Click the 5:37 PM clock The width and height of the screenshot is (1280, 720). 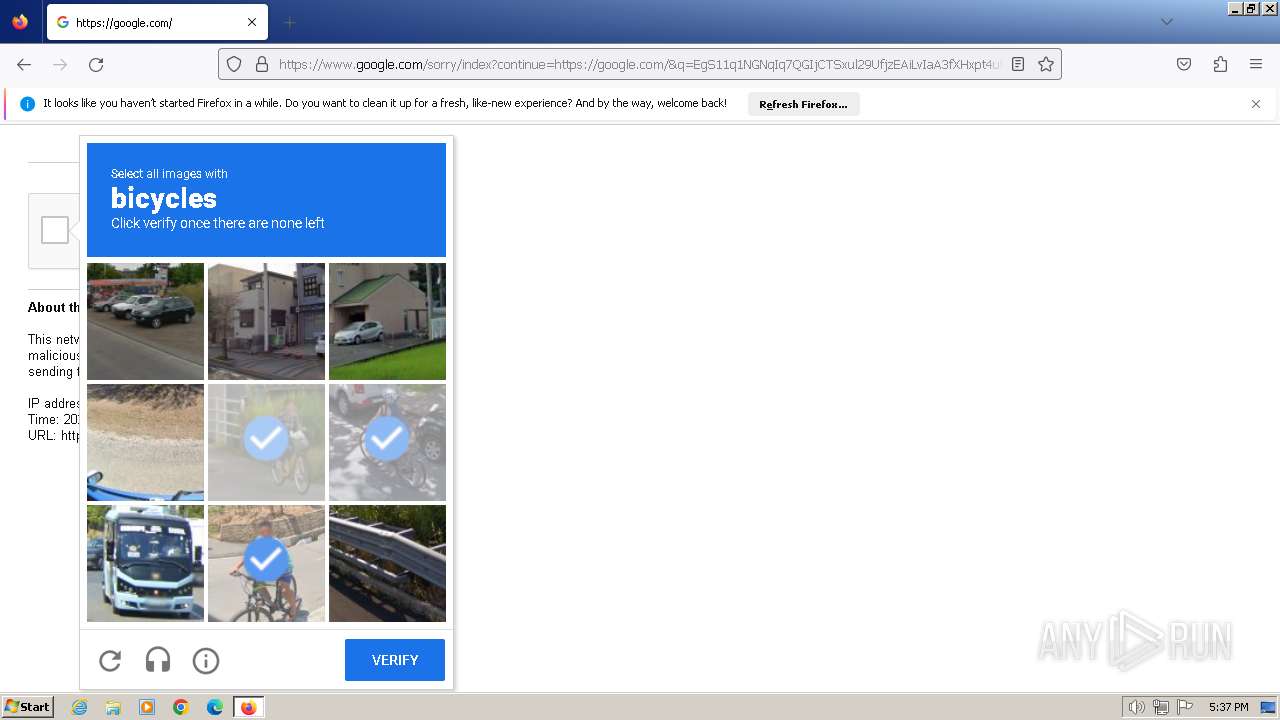pos(1228,707)
